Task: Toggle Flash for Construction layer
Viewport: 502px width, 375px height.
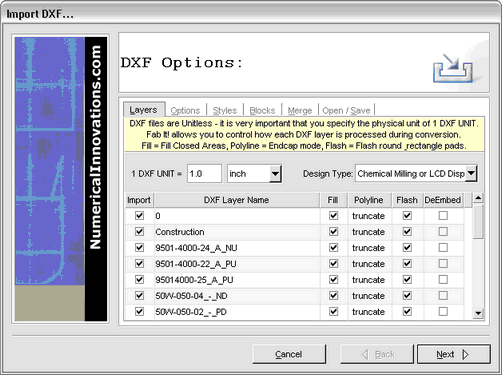Action: pos(407,232)
